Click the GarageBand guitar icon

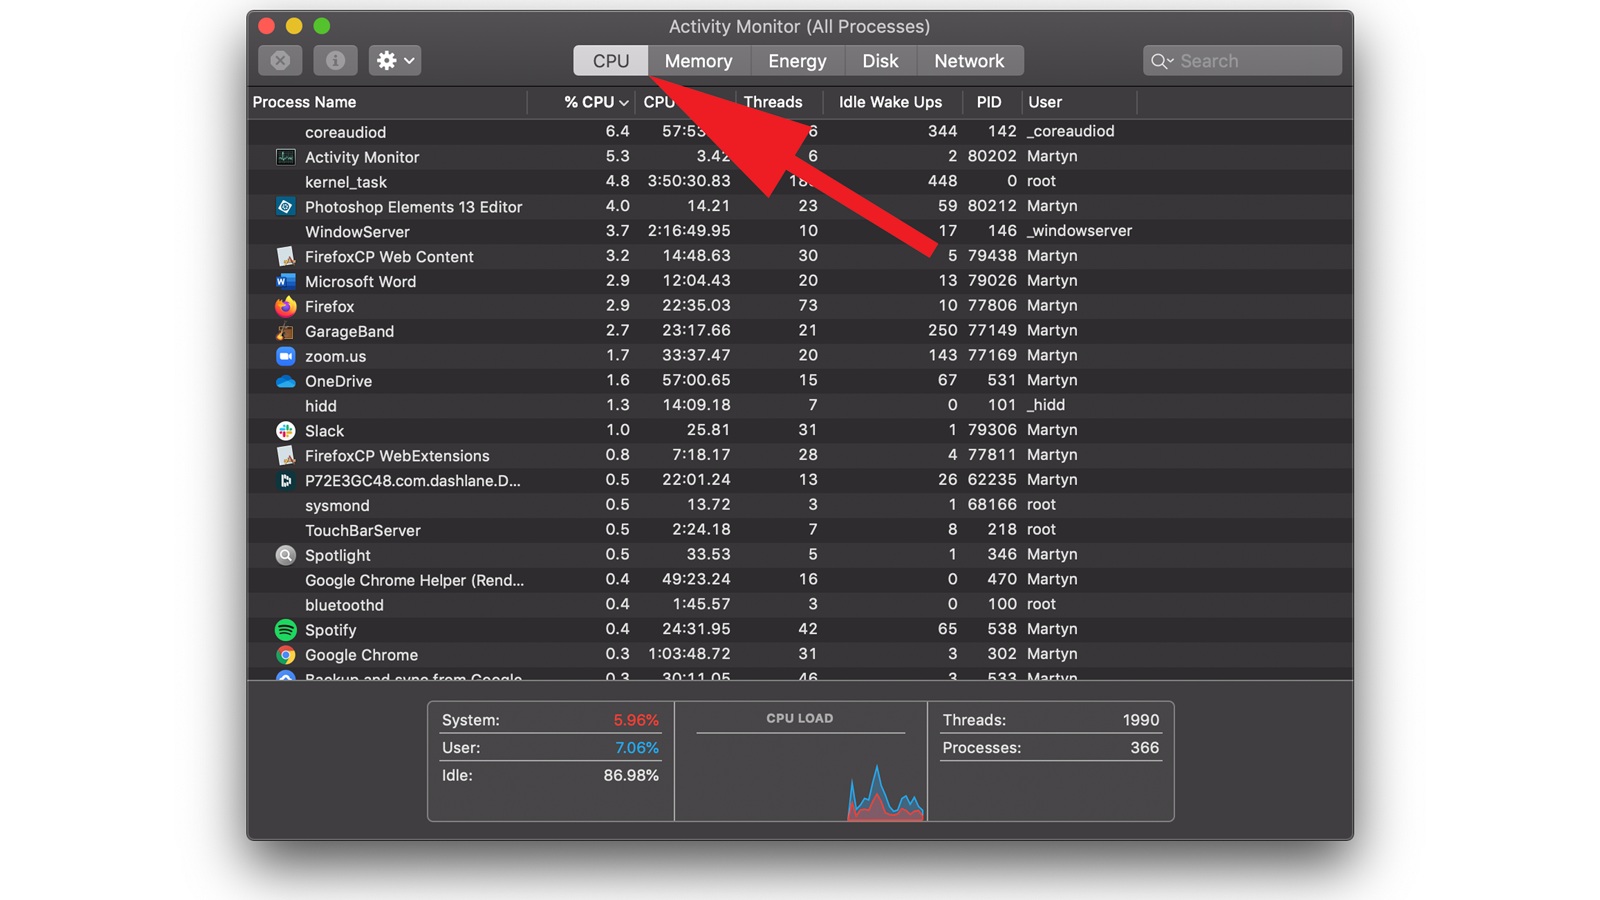coord(286,331)
